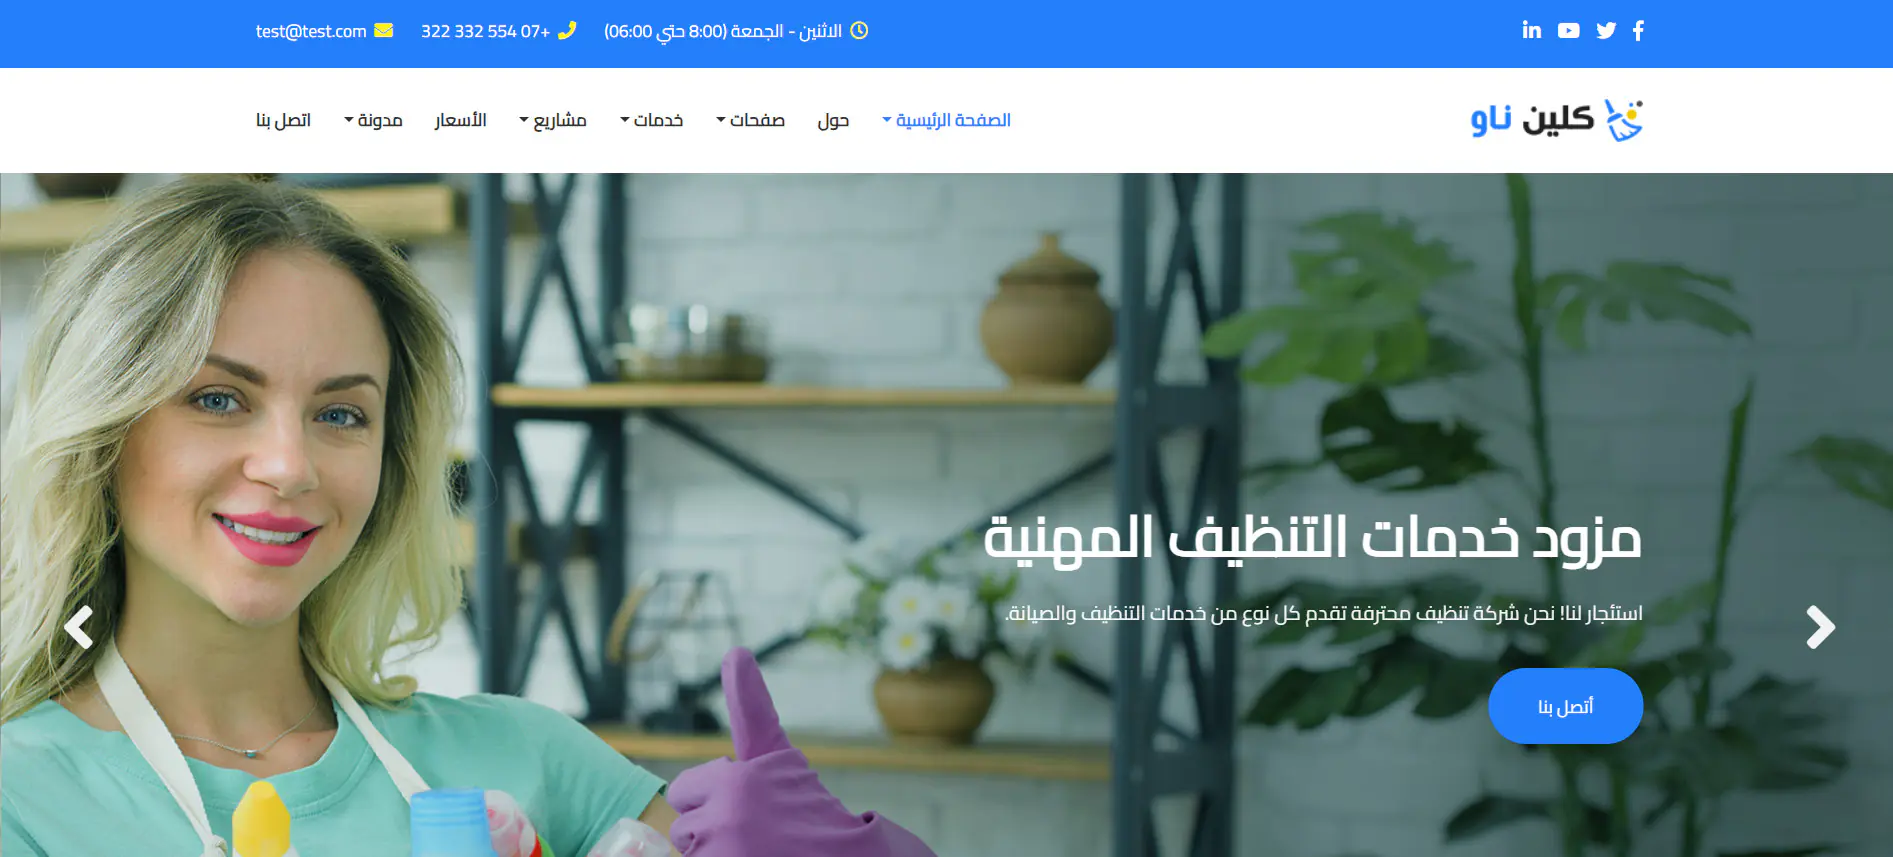Expand the مدونة dropdown menu
Viewport: 1893px width, 857px height.
[373, 120]
